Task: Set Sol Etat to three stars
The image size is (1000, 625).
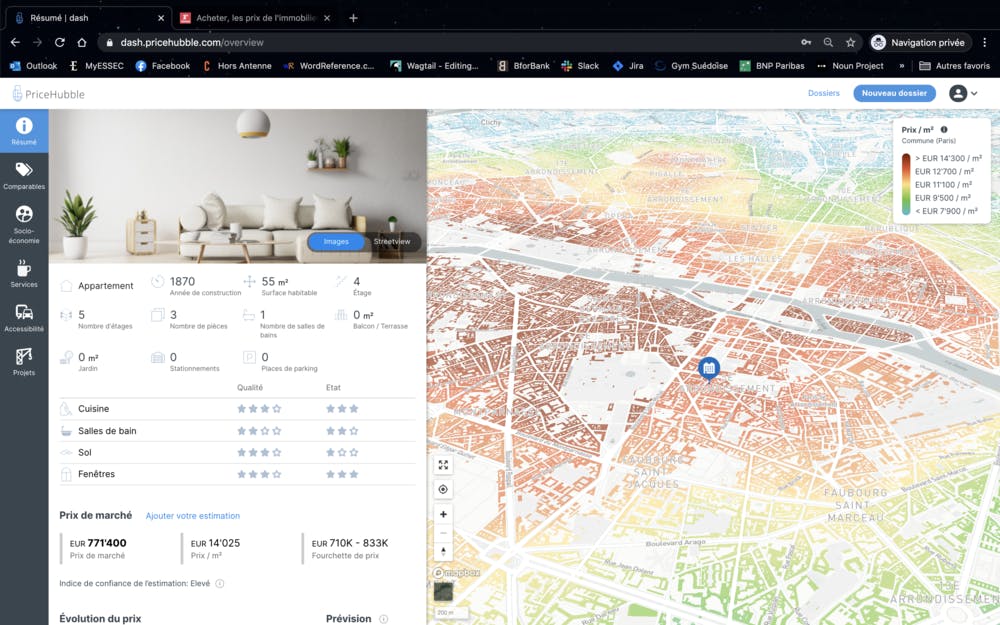Action: pyautogui.click(x=354, y=453)
